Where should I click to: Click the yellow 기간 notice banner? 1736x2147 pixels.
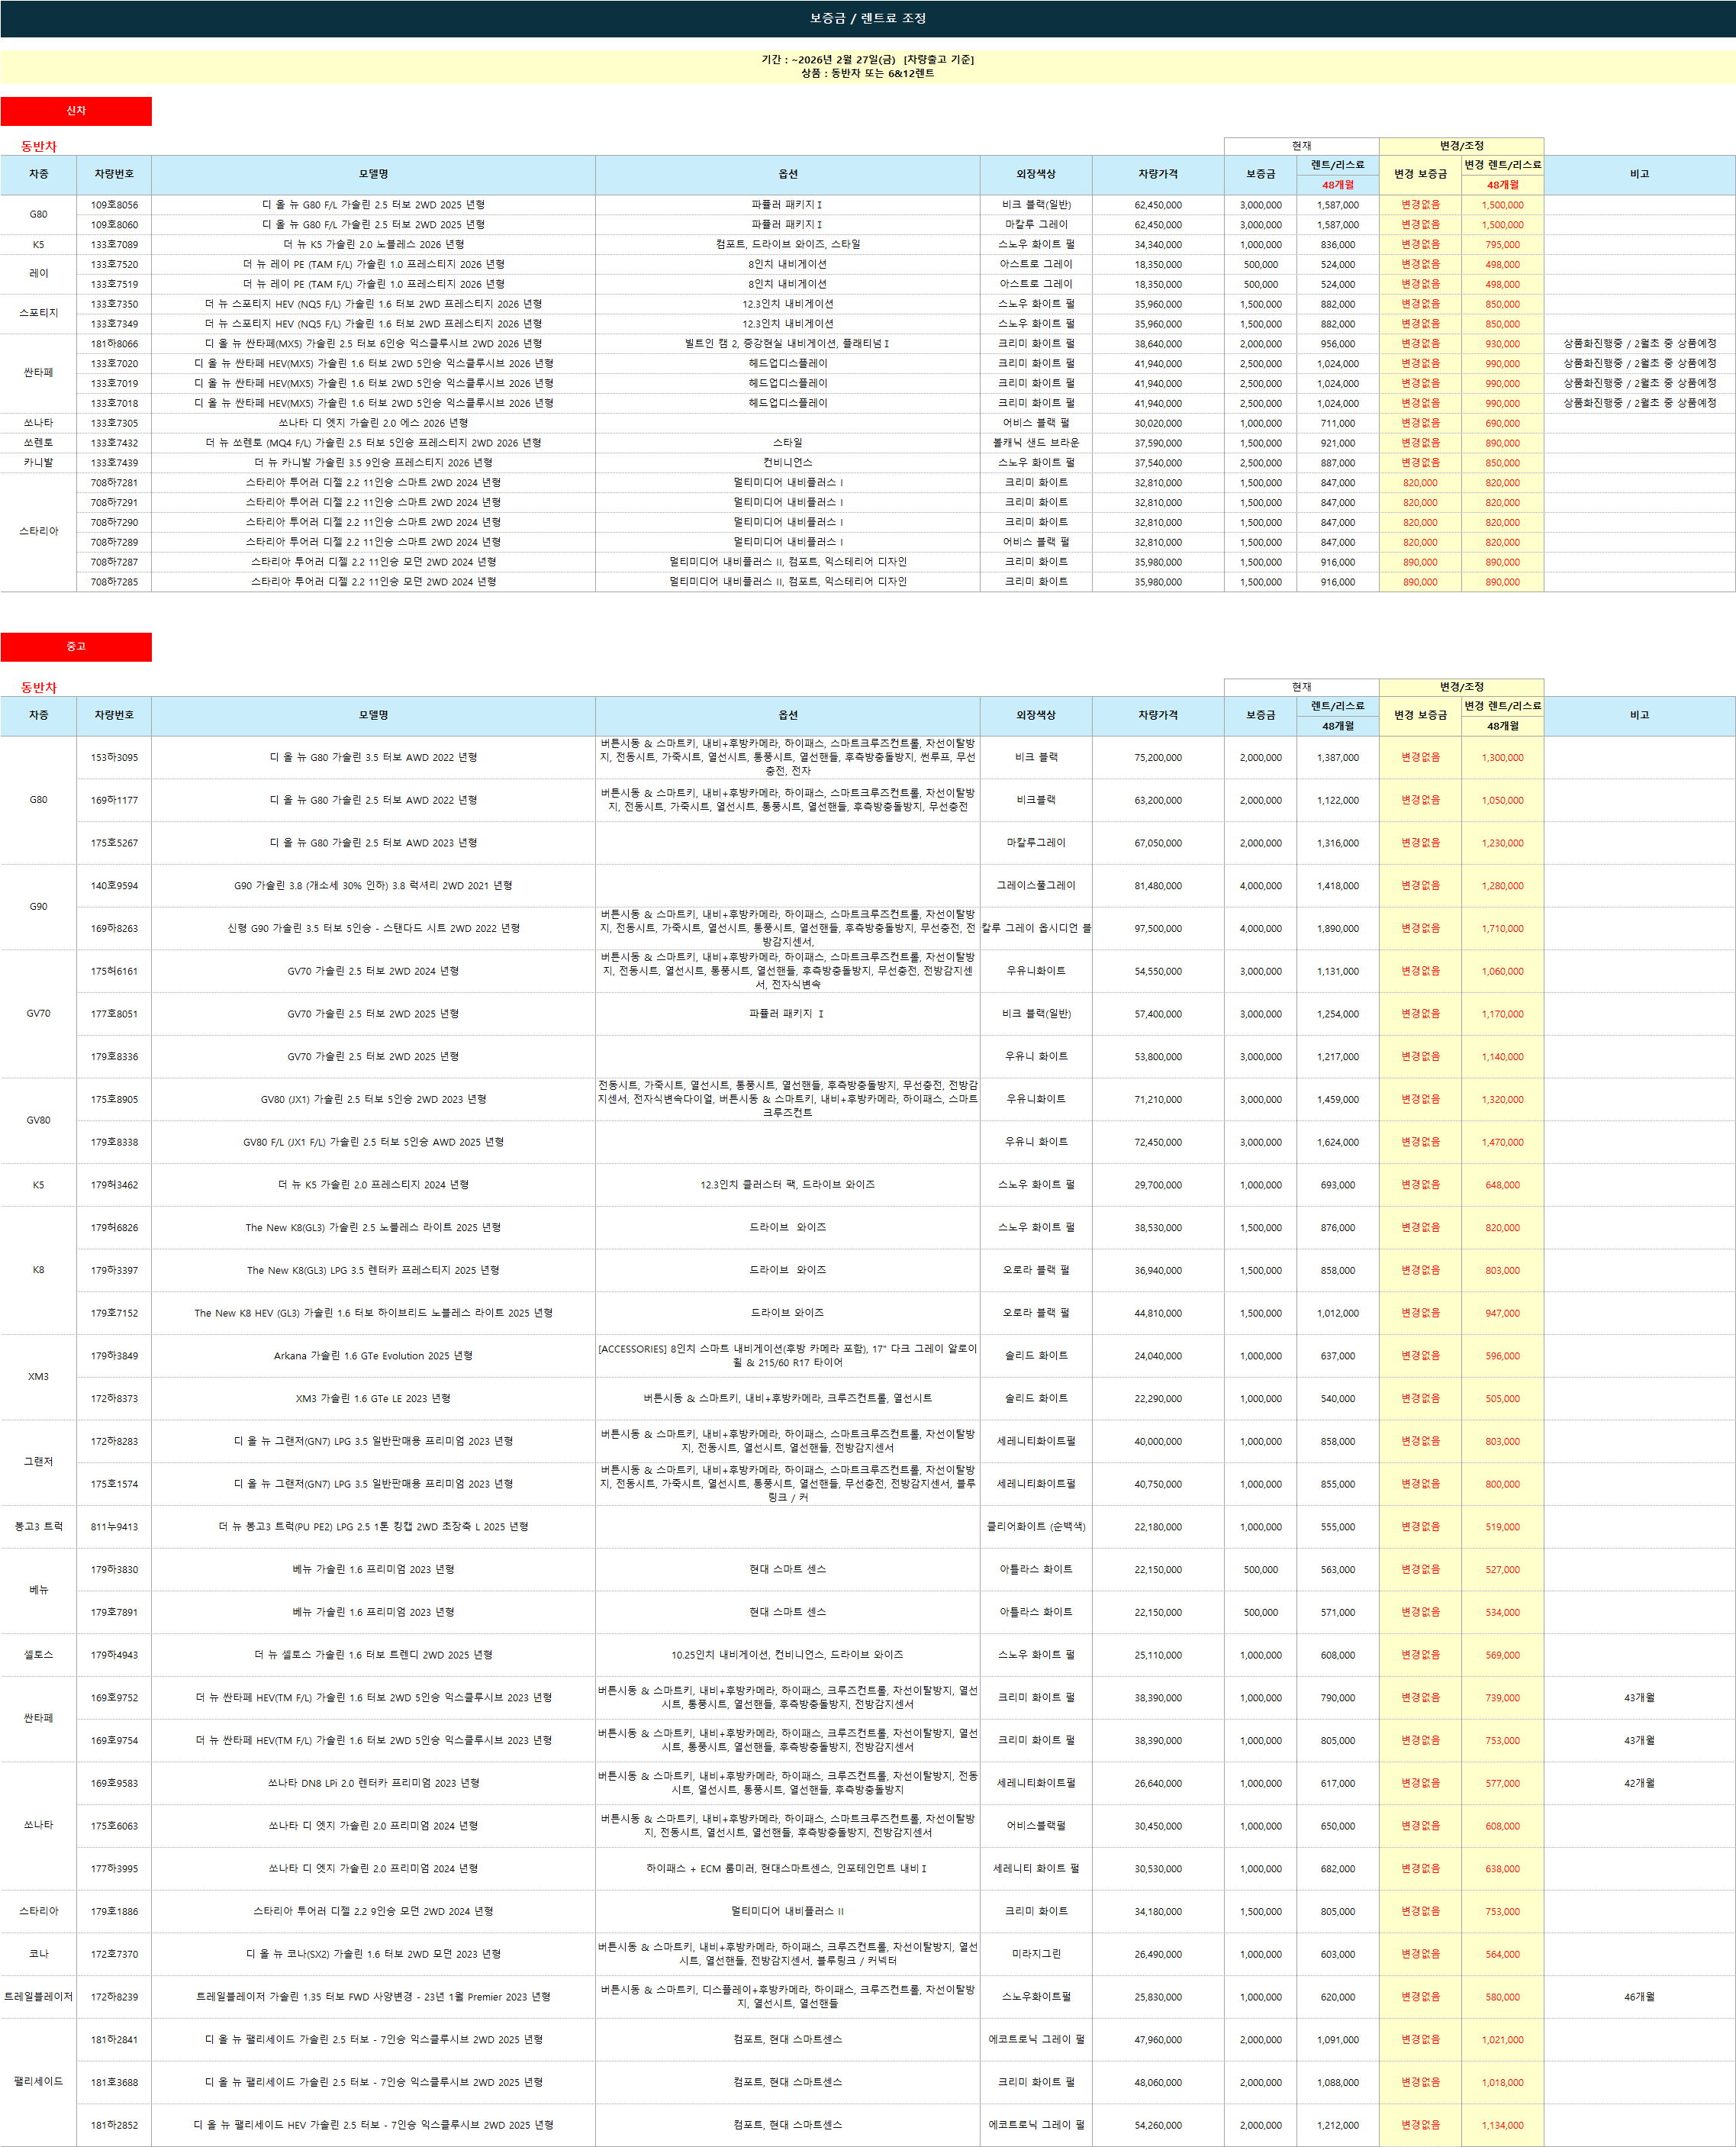pos(867,66)
